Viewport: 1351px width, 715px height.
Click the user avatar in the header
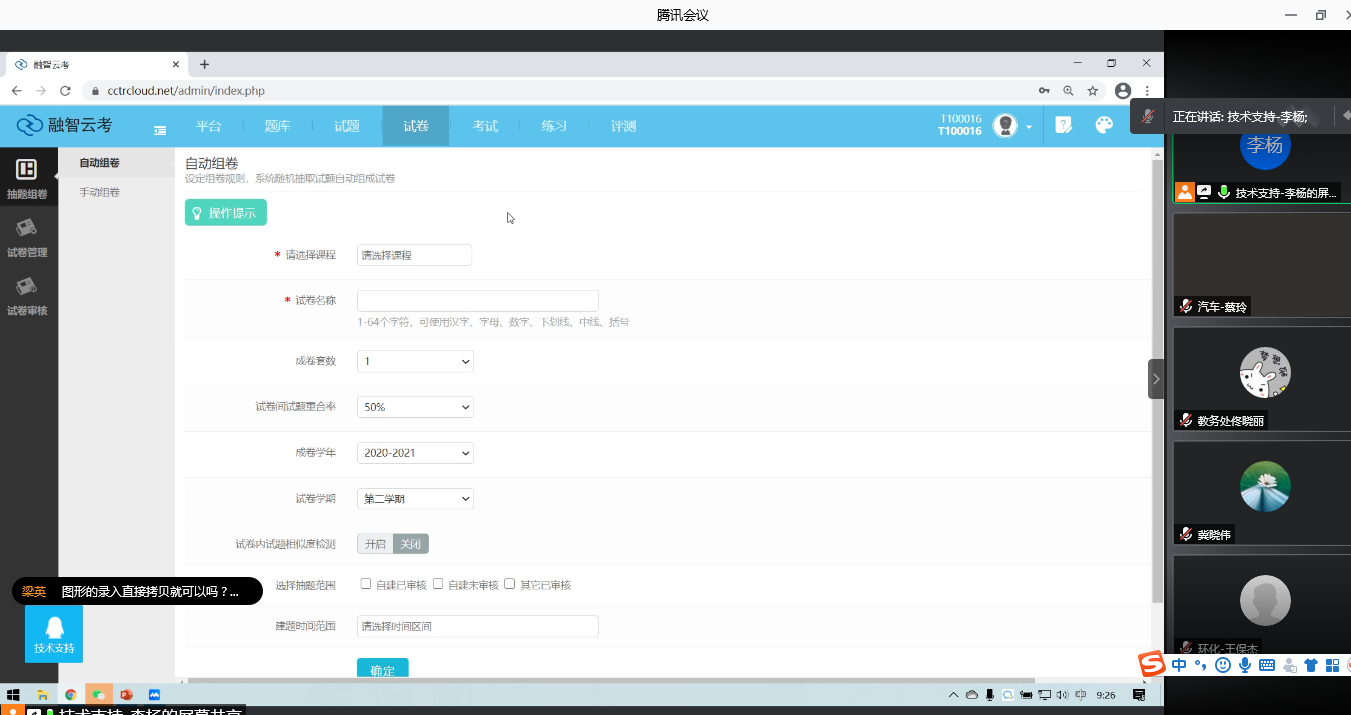tap(1005, 125)
